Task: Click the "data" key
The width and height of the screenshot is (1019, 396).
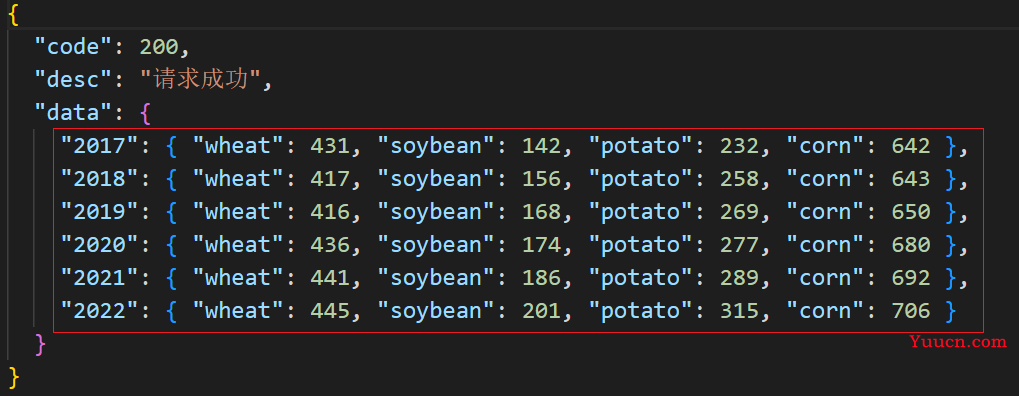Action: 73,113
